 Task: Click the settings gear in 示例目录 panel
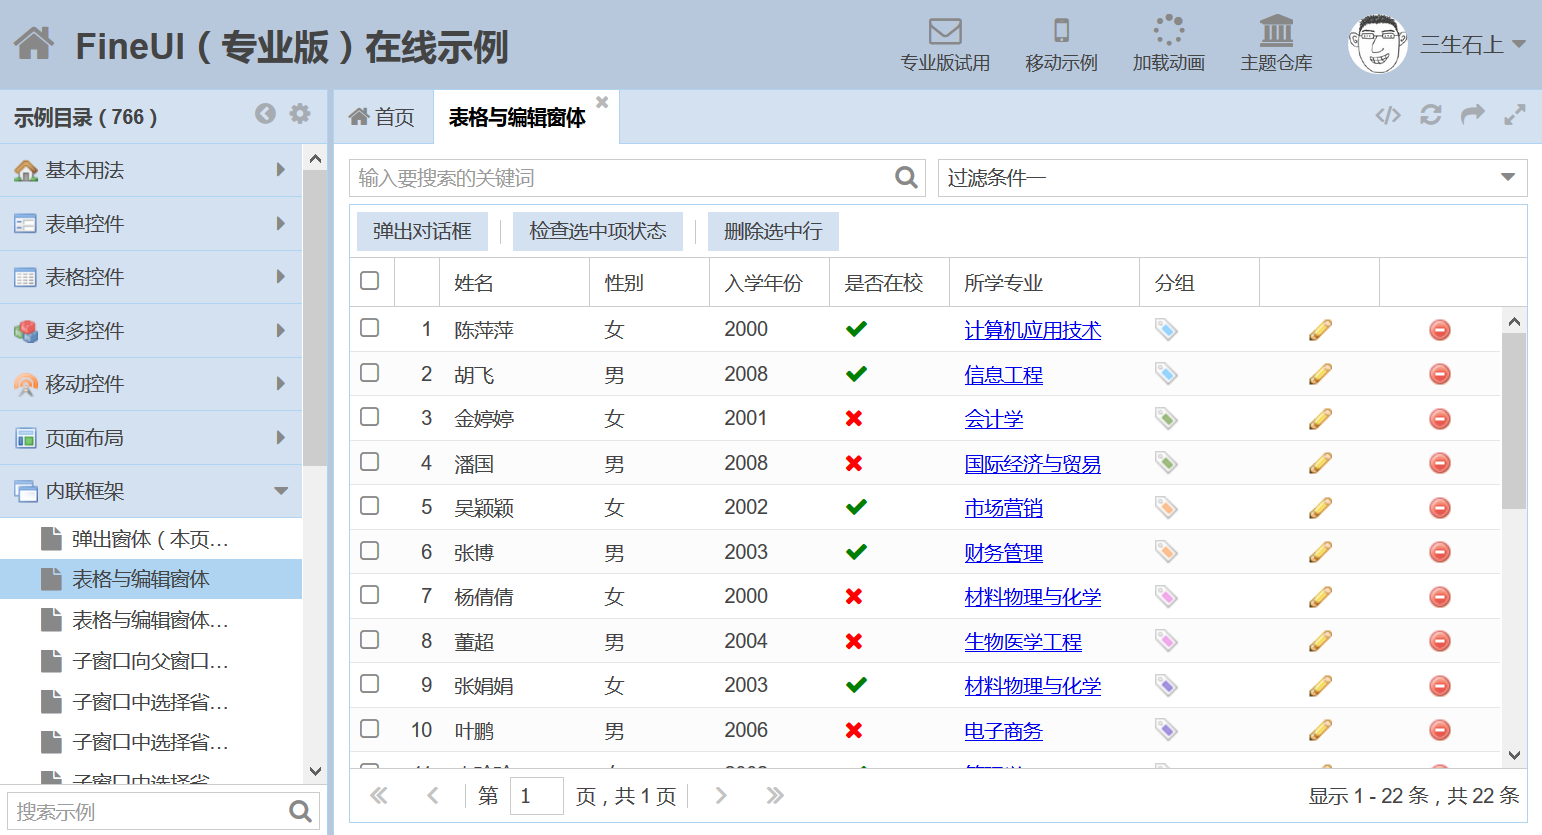[x=300, y=114]
